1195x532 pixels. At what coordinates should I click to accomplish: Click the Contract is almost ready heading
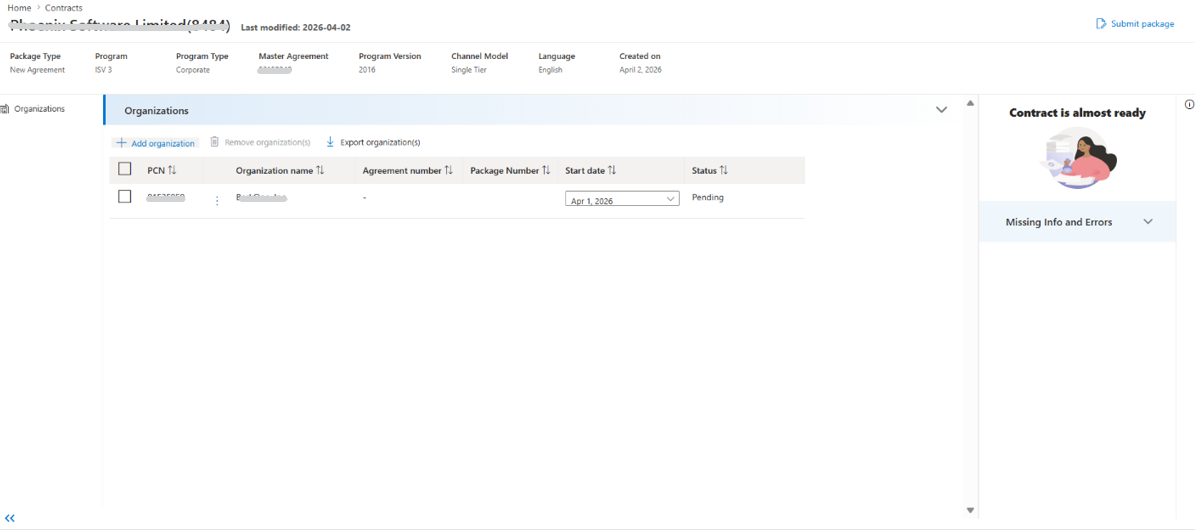click(1077, 113)
